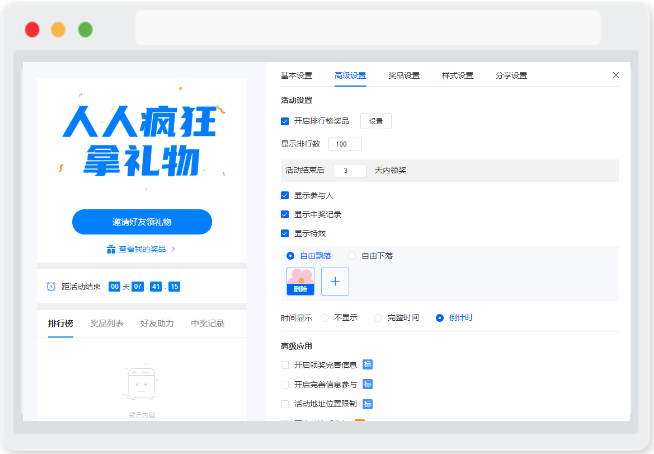
Task: Uncheck the 显示参与人 checkbox
Action: tap(285, 195)
